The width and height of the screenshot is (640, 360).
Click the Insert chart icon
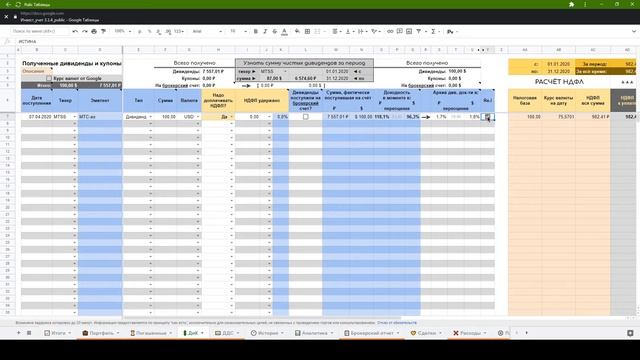(409, 31)
